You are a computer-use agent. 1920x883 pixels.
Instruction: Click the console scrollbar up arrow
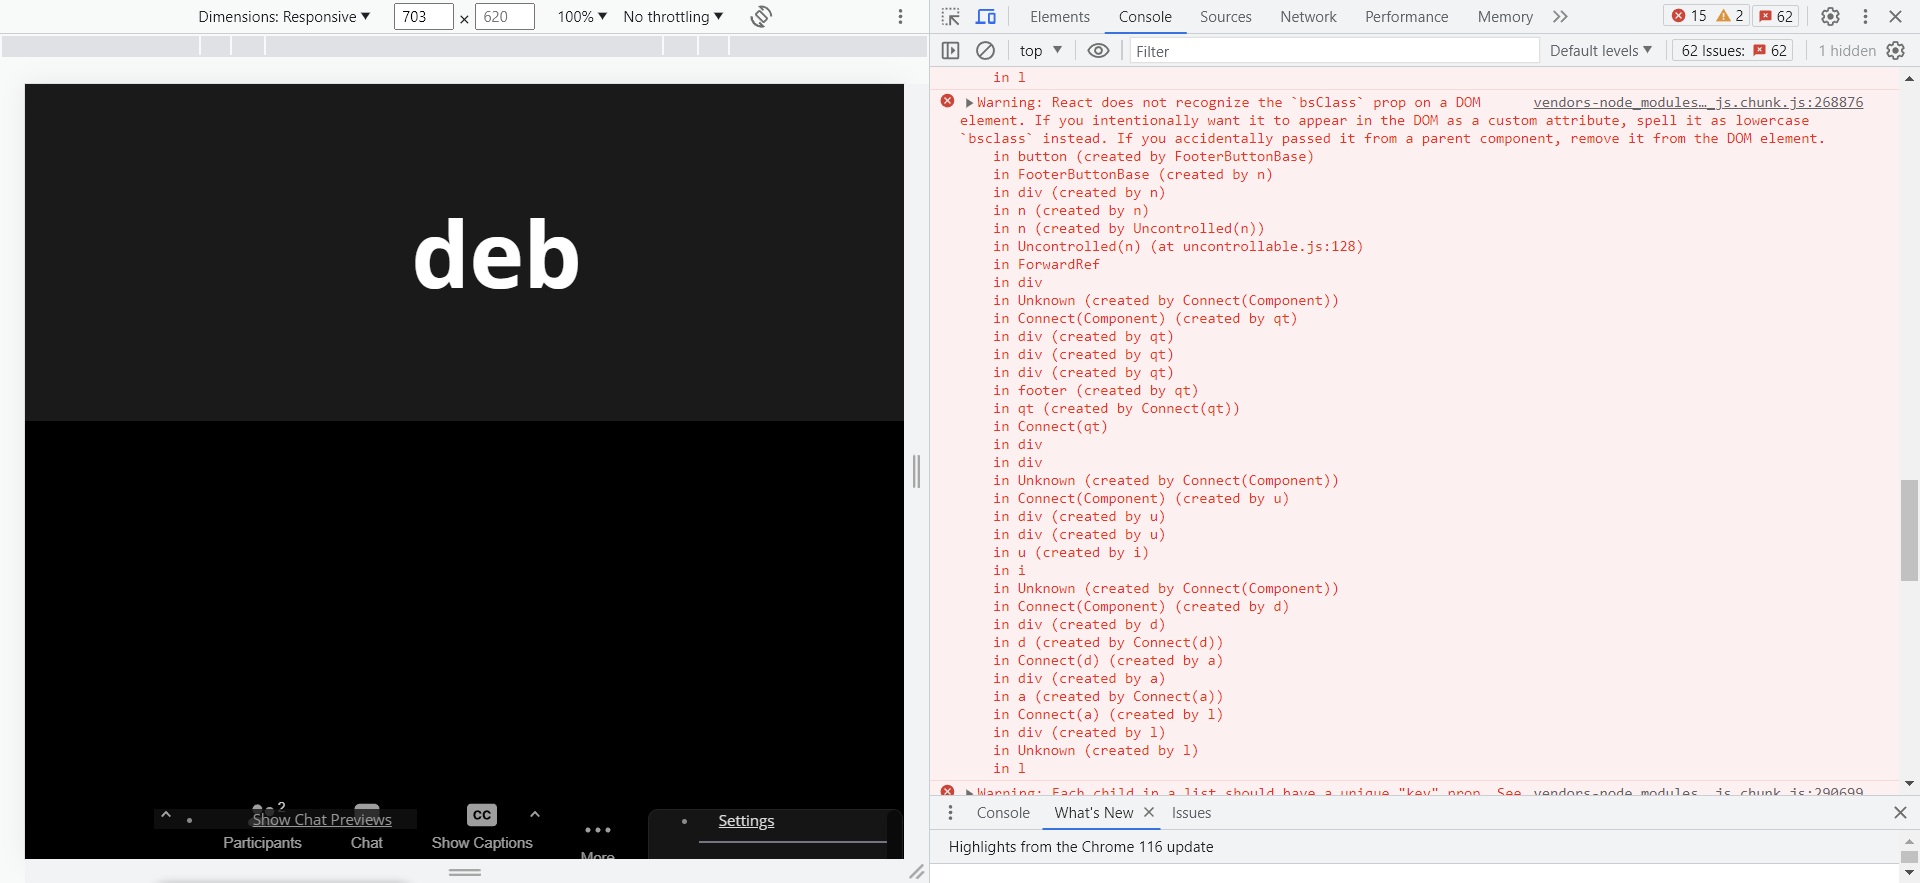coord(1909,77)
